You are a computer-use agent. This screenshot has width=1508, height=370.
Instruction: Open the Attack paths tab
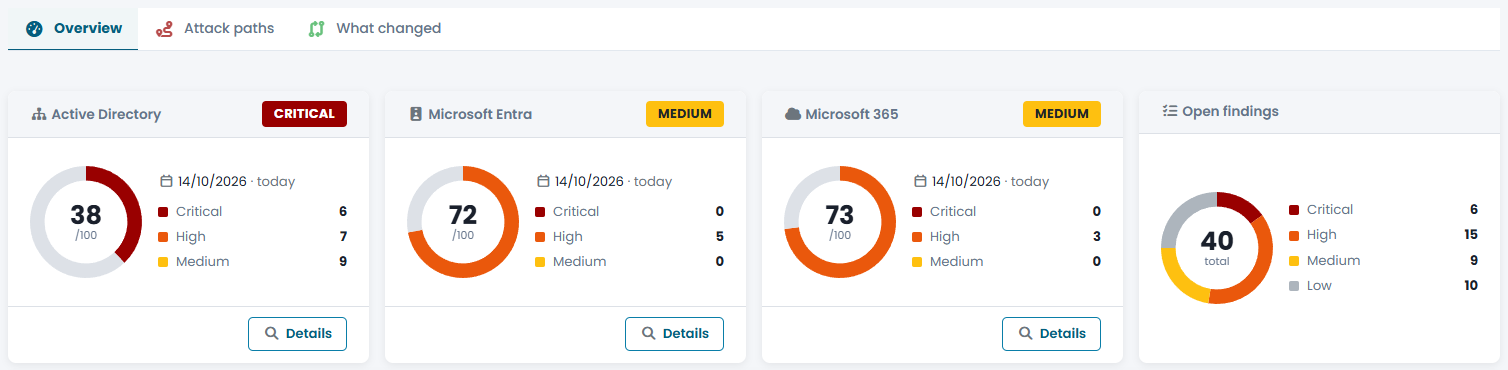coord(214,29)
